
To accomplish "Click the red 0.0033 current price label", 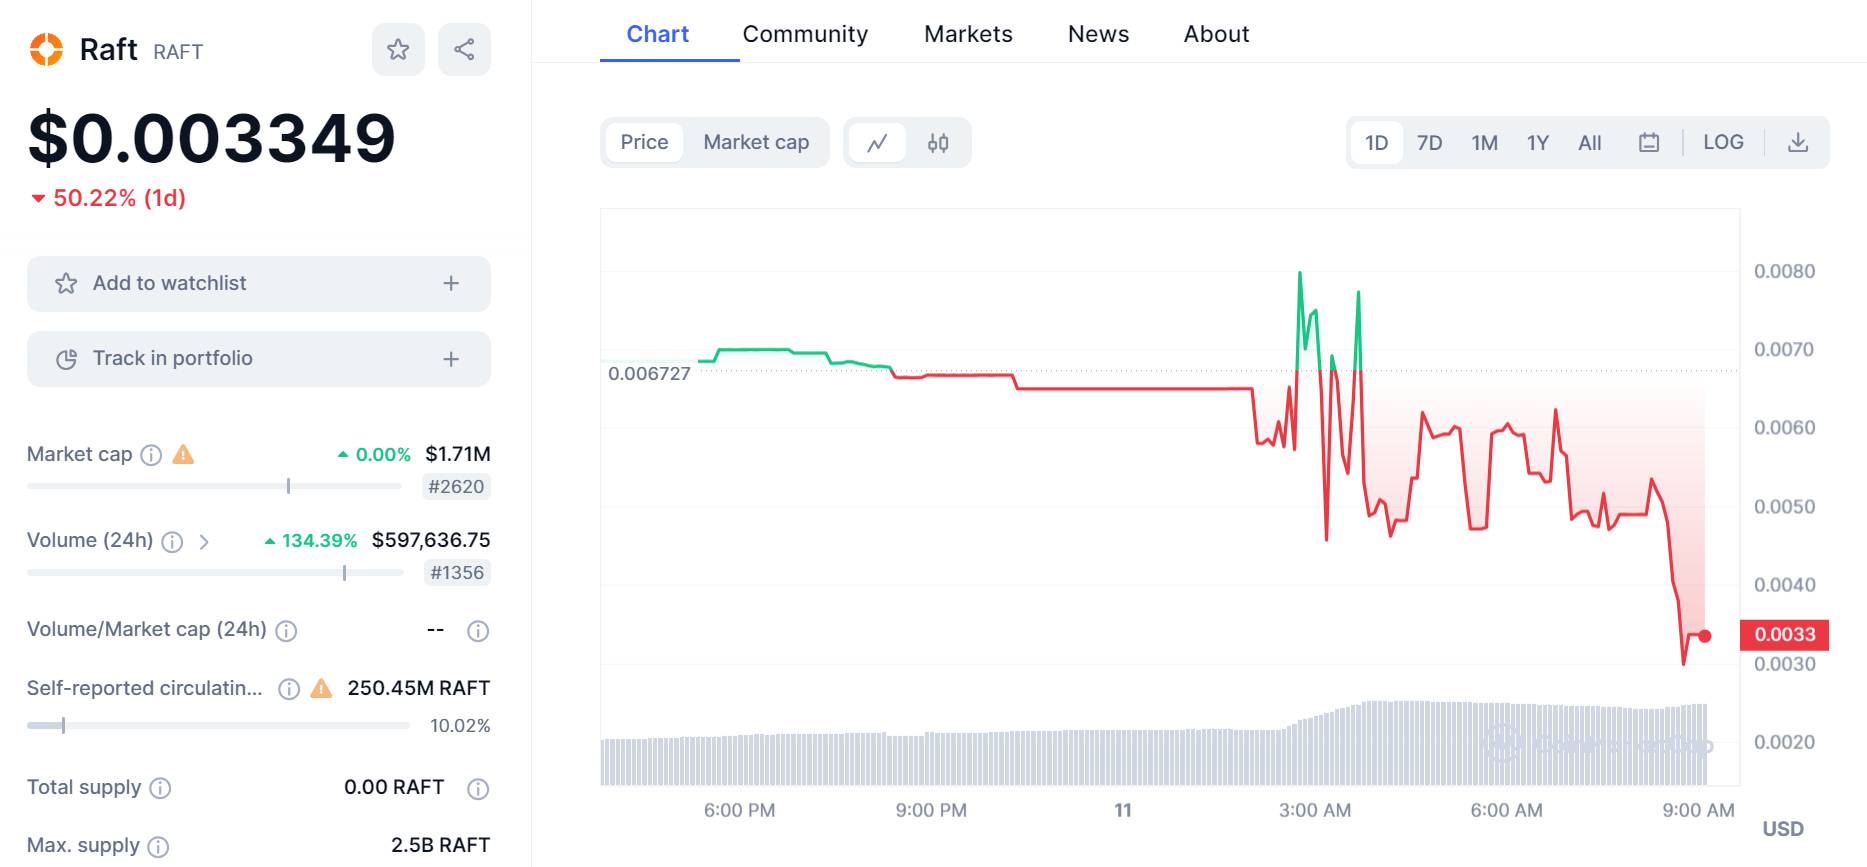I will click(x=1785, y=635).
